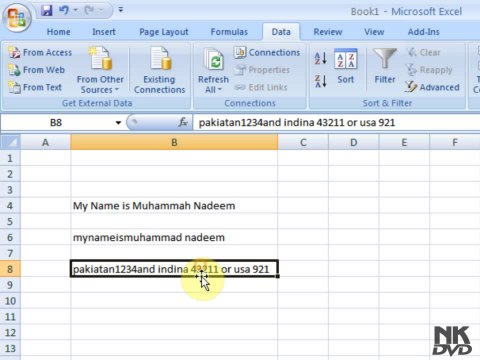This screenshot has width=480, height=360.
Task: Click the grayed Redo arrow icon
Action: tap(89, 11)
